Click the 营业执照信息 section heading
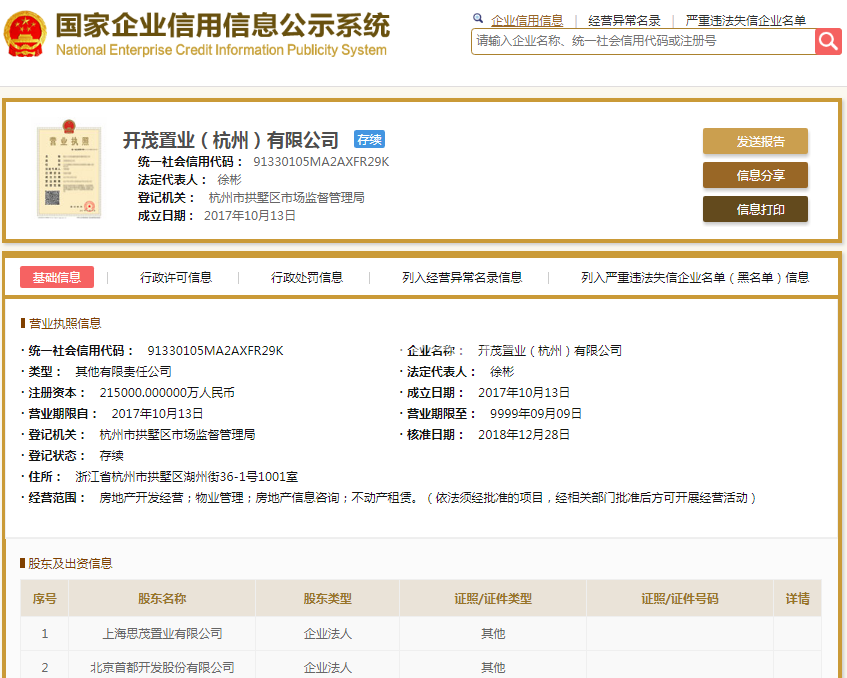 click(x=65, y=323)
